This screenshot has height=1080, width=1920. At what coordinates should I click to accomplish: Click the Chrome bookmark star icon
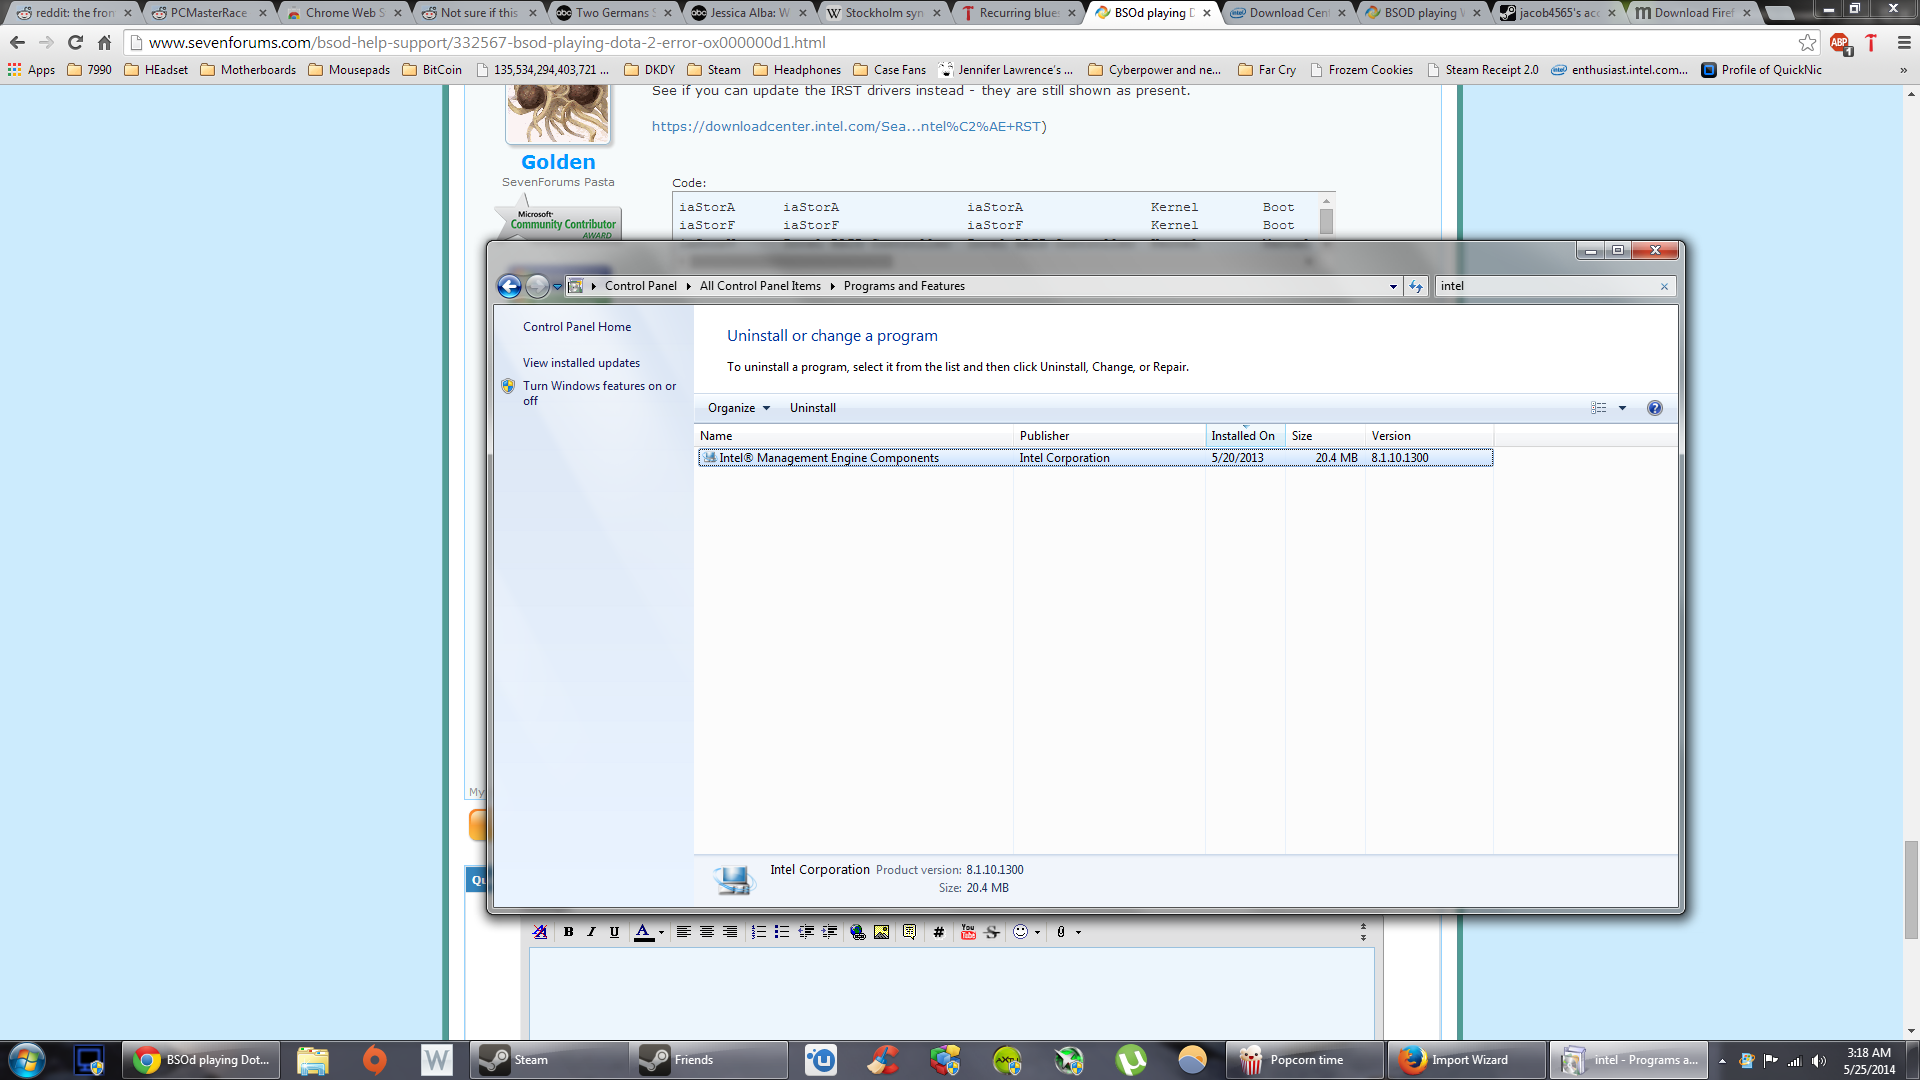coord(1807,43)
